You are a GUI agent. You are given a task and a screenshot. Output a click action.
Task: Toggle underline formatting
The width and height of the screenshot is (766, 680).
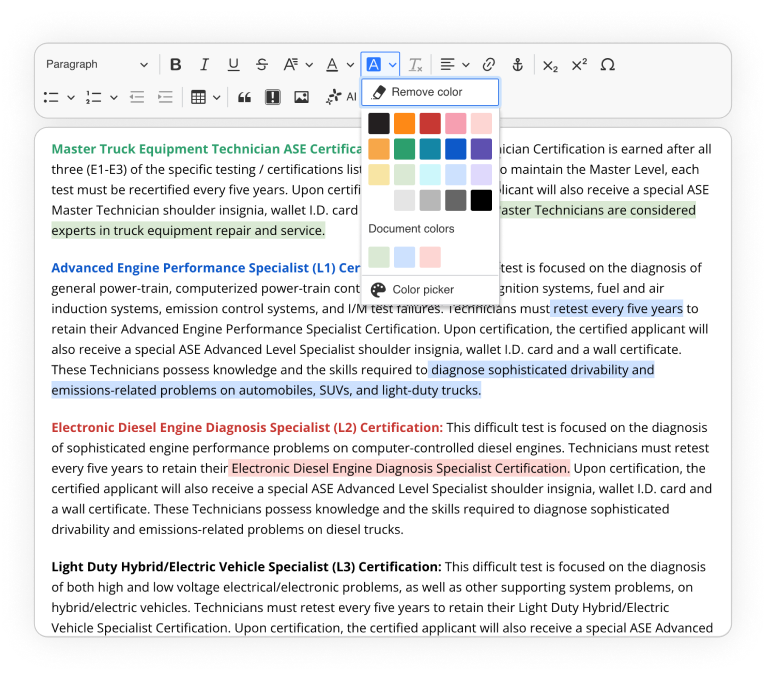233,64
